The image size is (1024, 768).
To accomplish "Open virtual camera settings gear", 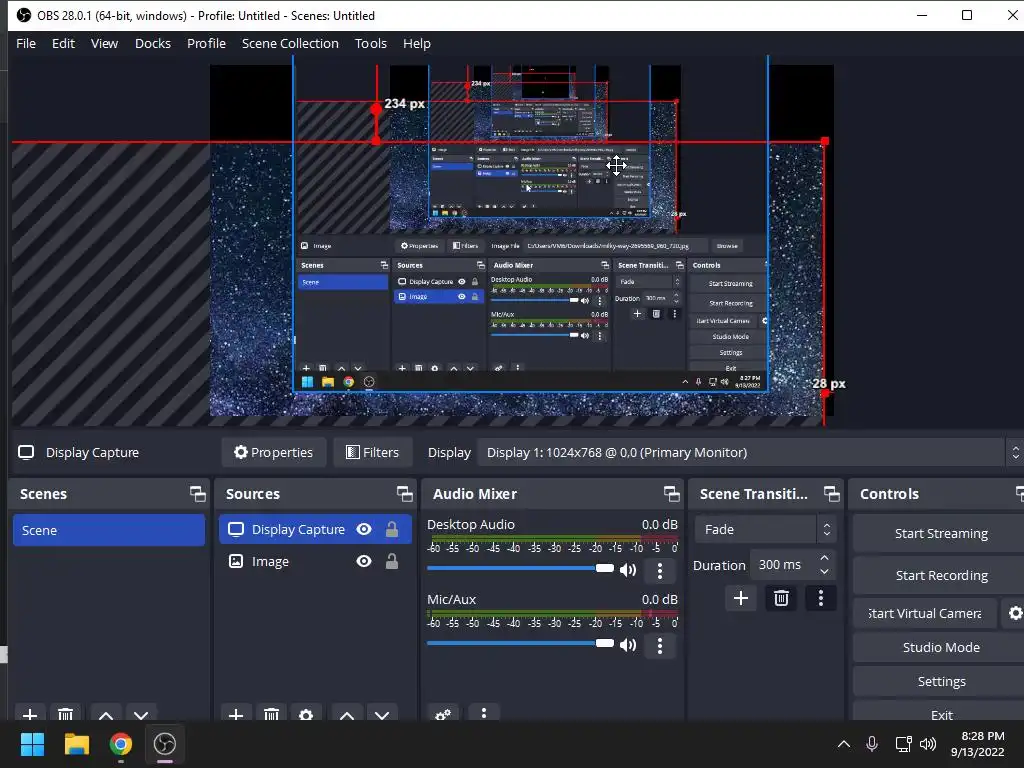I will pyautogui.click(x=1014, y=614).
